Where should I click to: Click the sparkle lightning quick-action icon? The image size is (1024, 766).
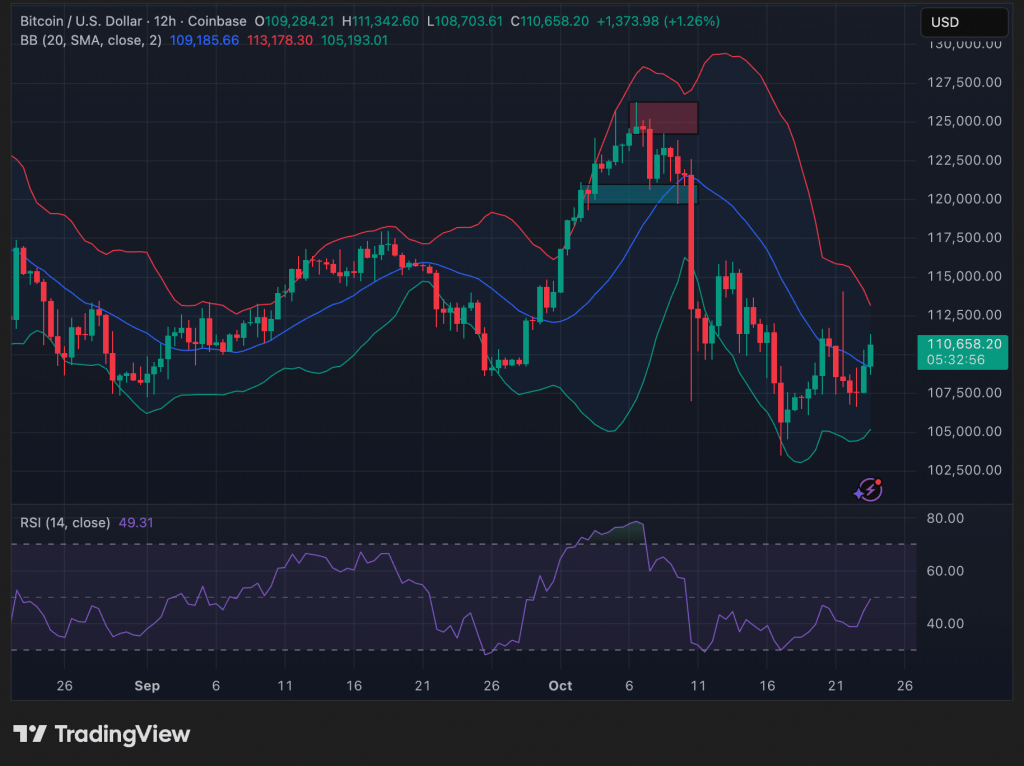coord(868,489)
